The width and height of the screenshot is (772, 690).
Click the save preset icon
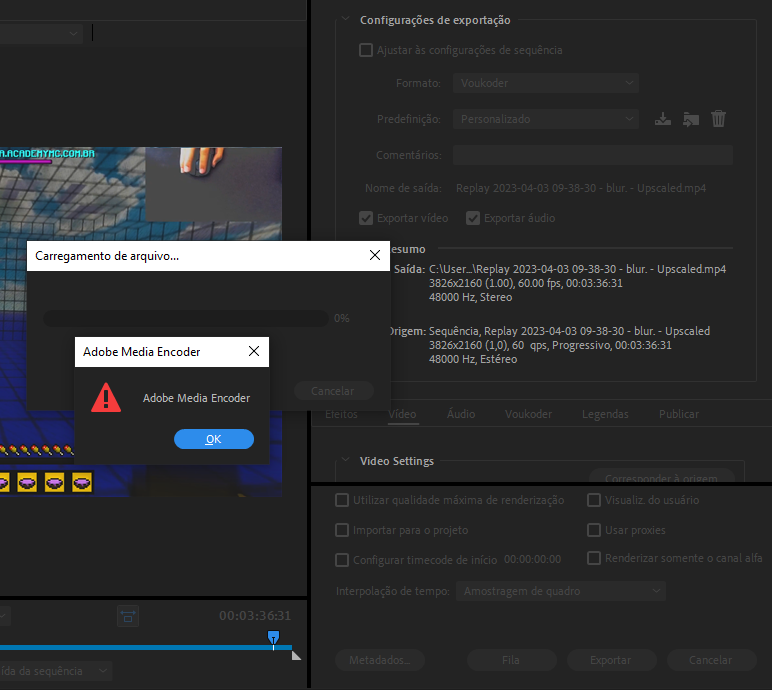662,119
